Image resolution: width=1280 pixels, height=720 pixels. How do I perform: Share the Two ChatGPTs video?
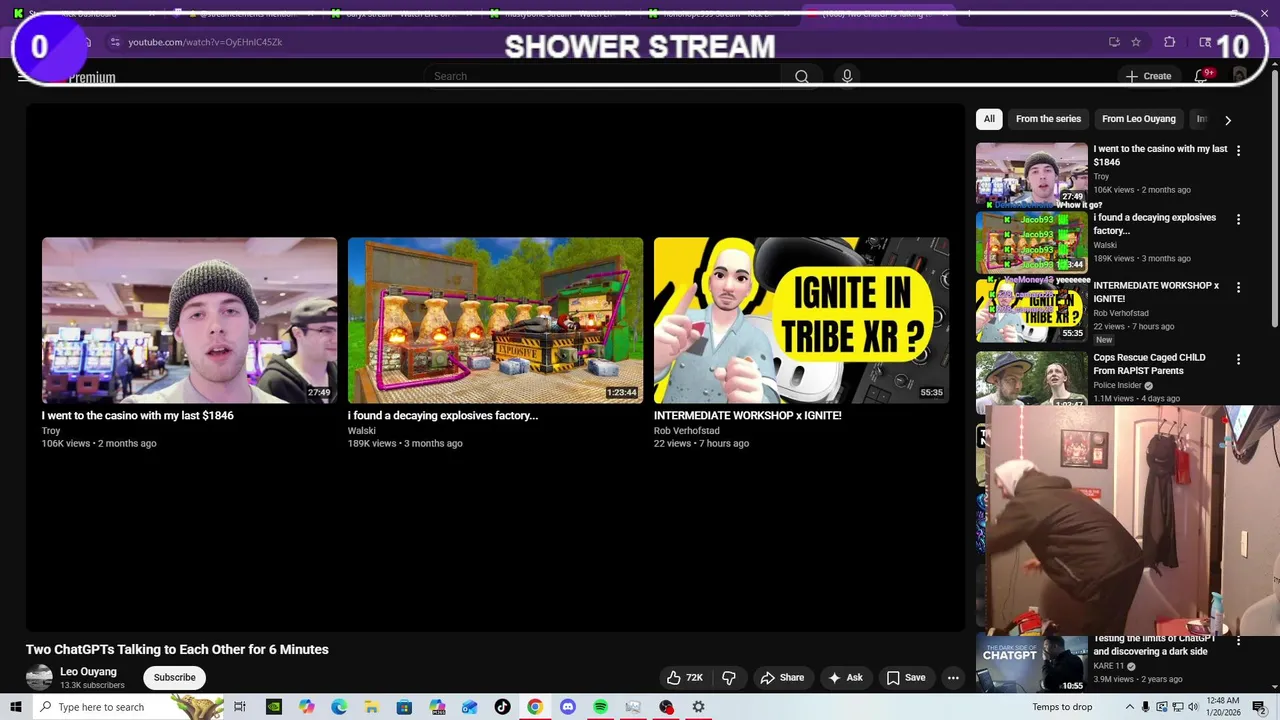click(x=782, y=677)
